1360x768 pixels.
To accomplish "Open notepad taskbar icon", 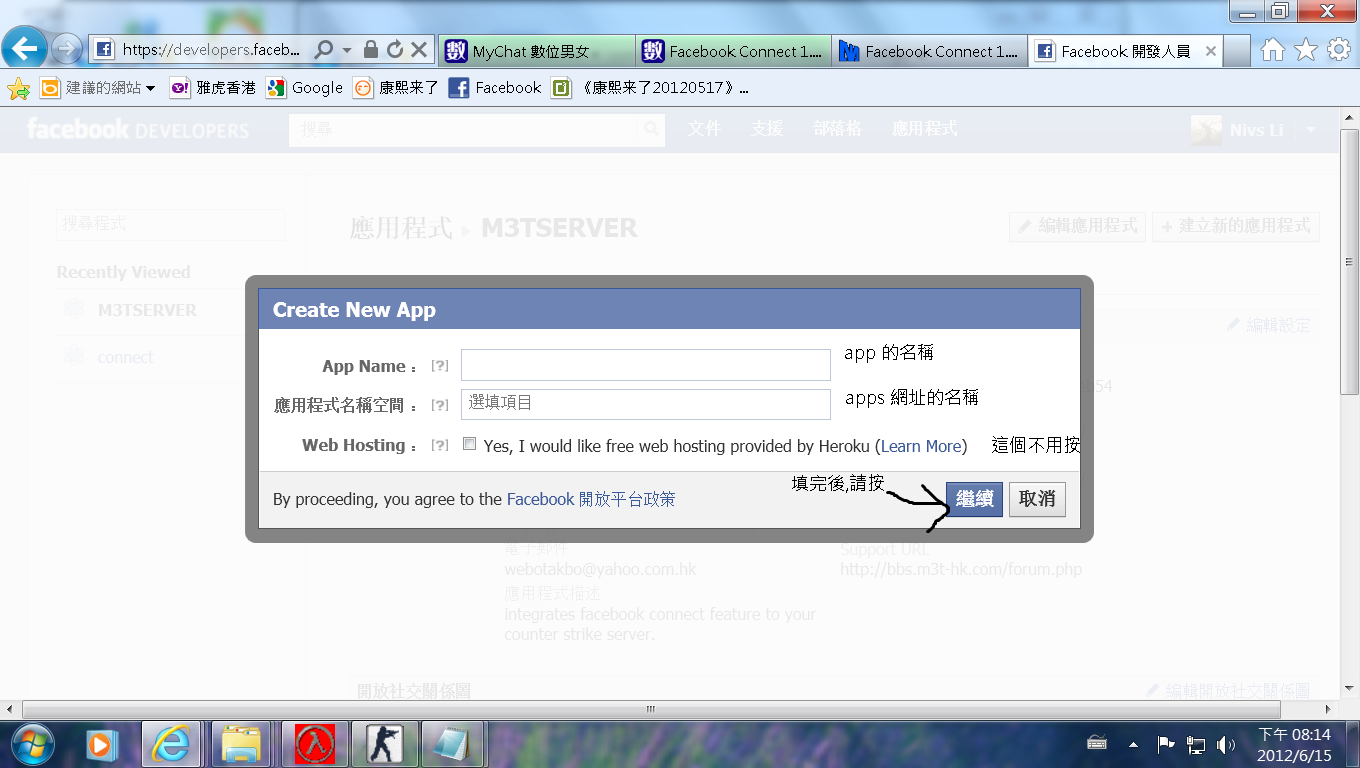I will [452, 744].
